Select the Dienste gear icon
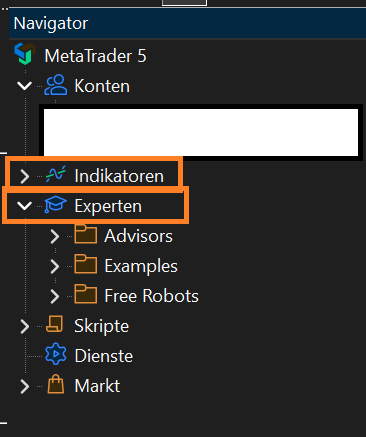 tap(56, 354)
